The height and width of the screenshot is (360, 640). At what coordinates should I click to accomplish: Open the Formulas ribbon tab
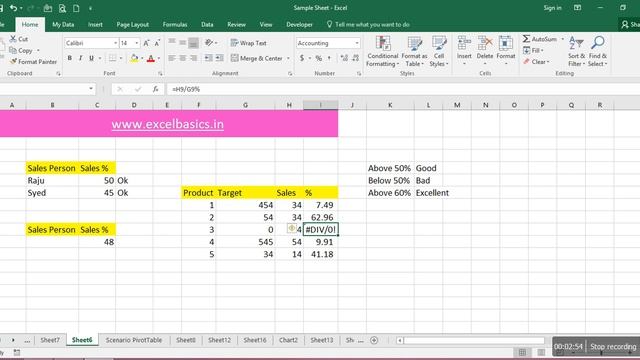(175, 24)
